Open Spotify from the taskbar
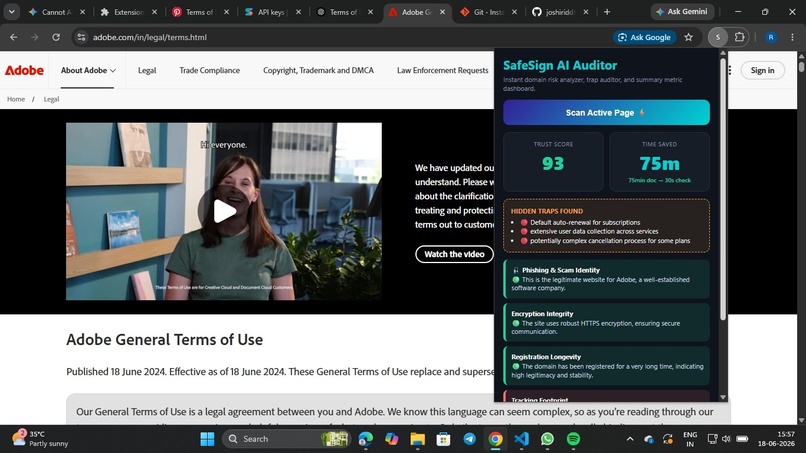Viewport: 806px width, 453px height. click(573, 439)
